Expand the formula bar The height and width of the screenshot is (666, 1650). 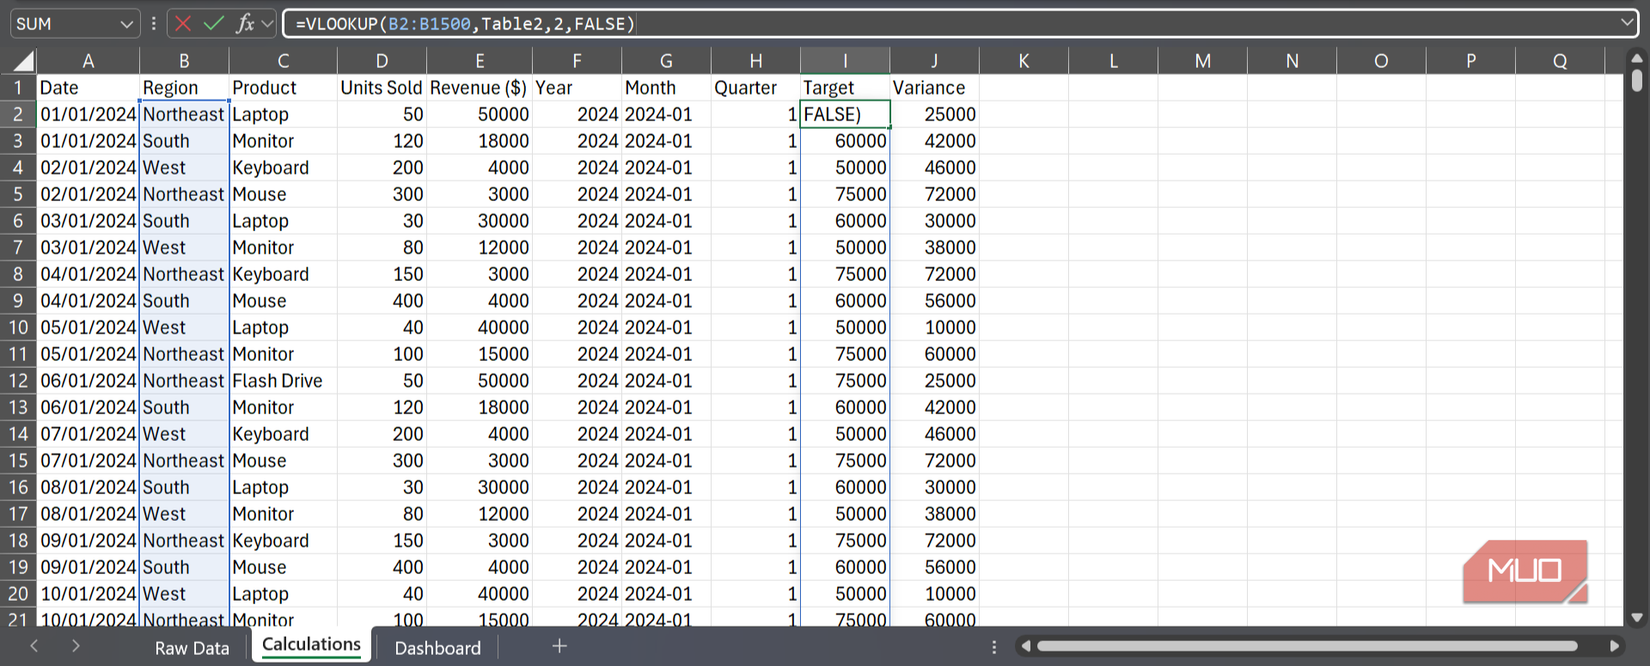click(1627, 22)
